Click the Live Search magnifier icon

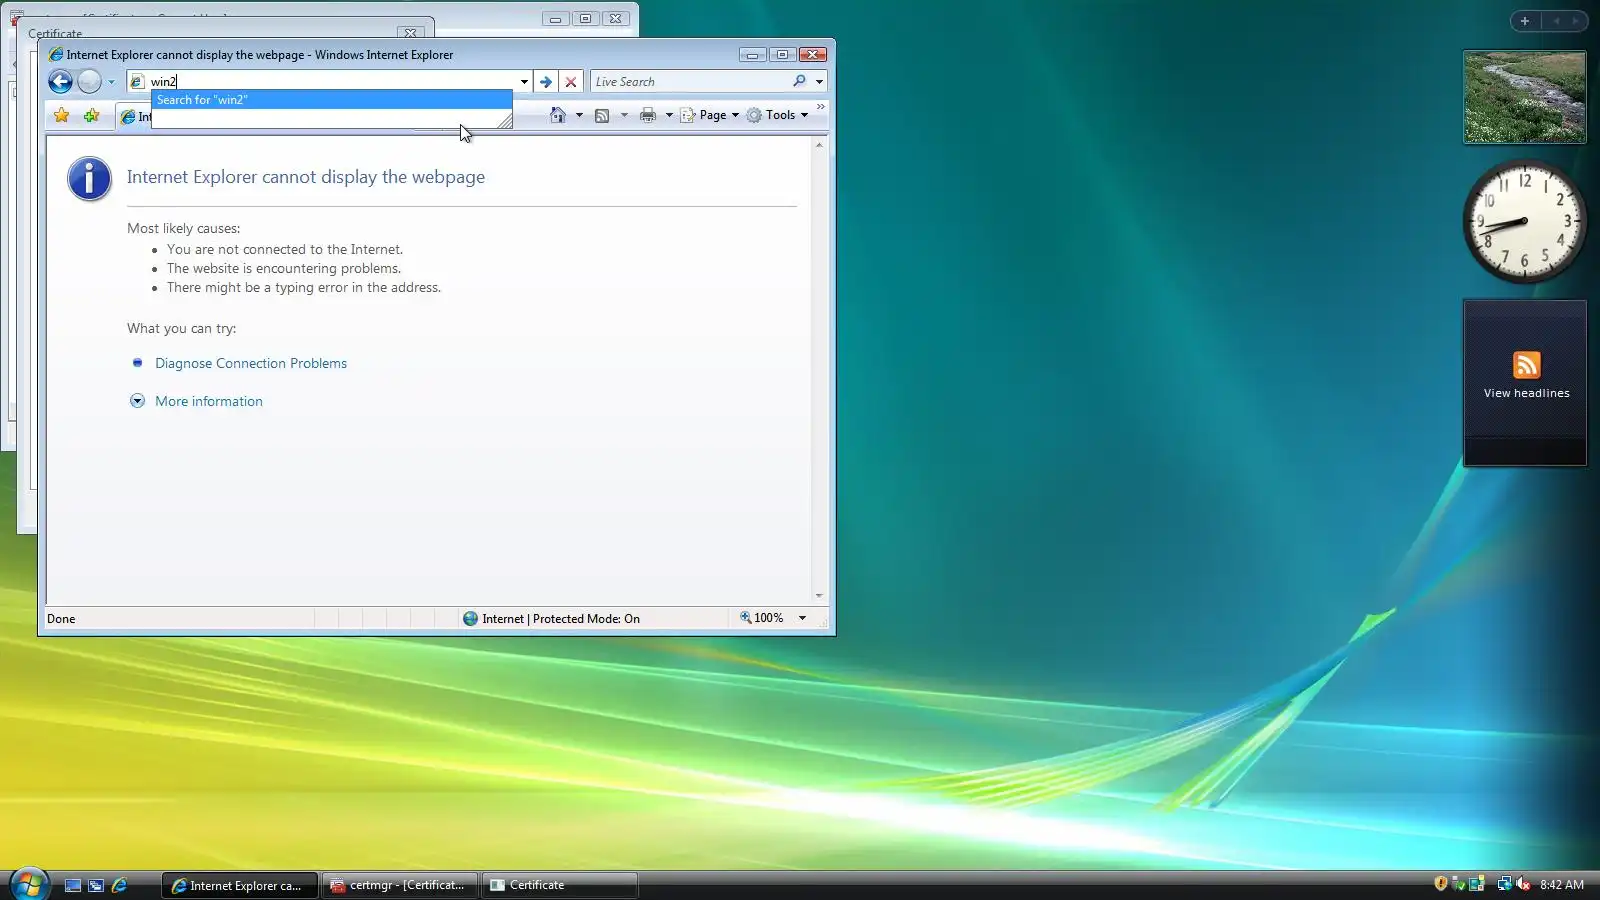(x=799, y=82)
